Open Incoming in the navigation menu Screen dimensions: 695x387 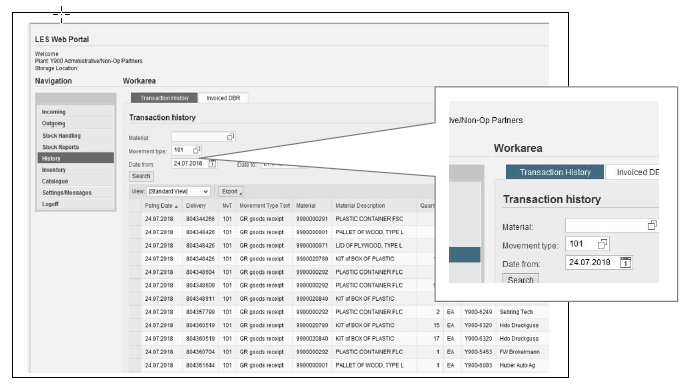76,112
